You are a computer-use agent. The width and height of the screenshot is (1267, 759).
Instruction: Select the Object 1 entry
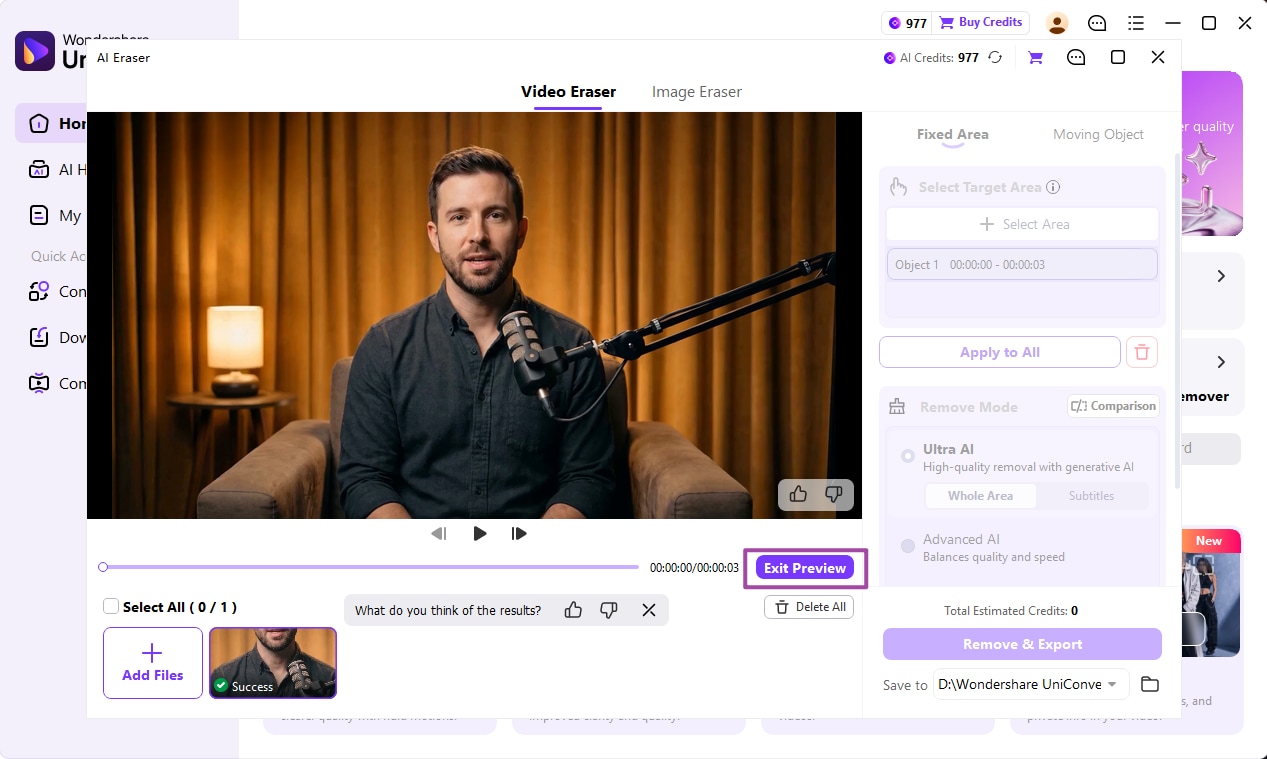[x=1022, y=265]
